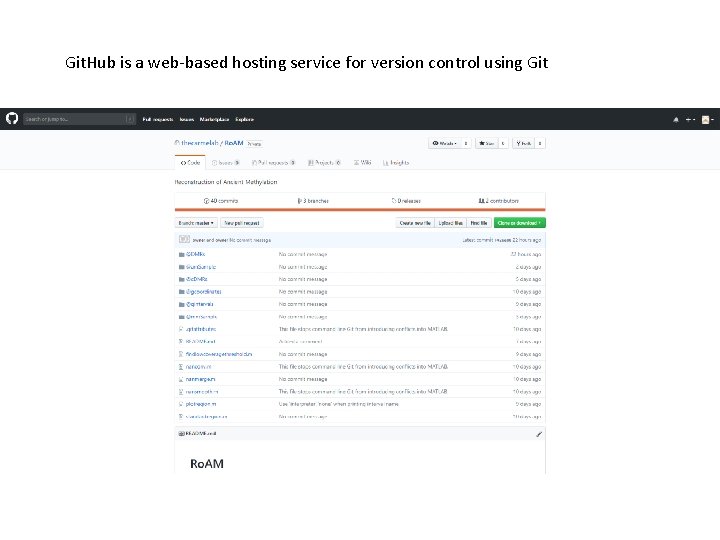Click file icon beside .gitattributes
720x540 pixels.
click(181, 329)
